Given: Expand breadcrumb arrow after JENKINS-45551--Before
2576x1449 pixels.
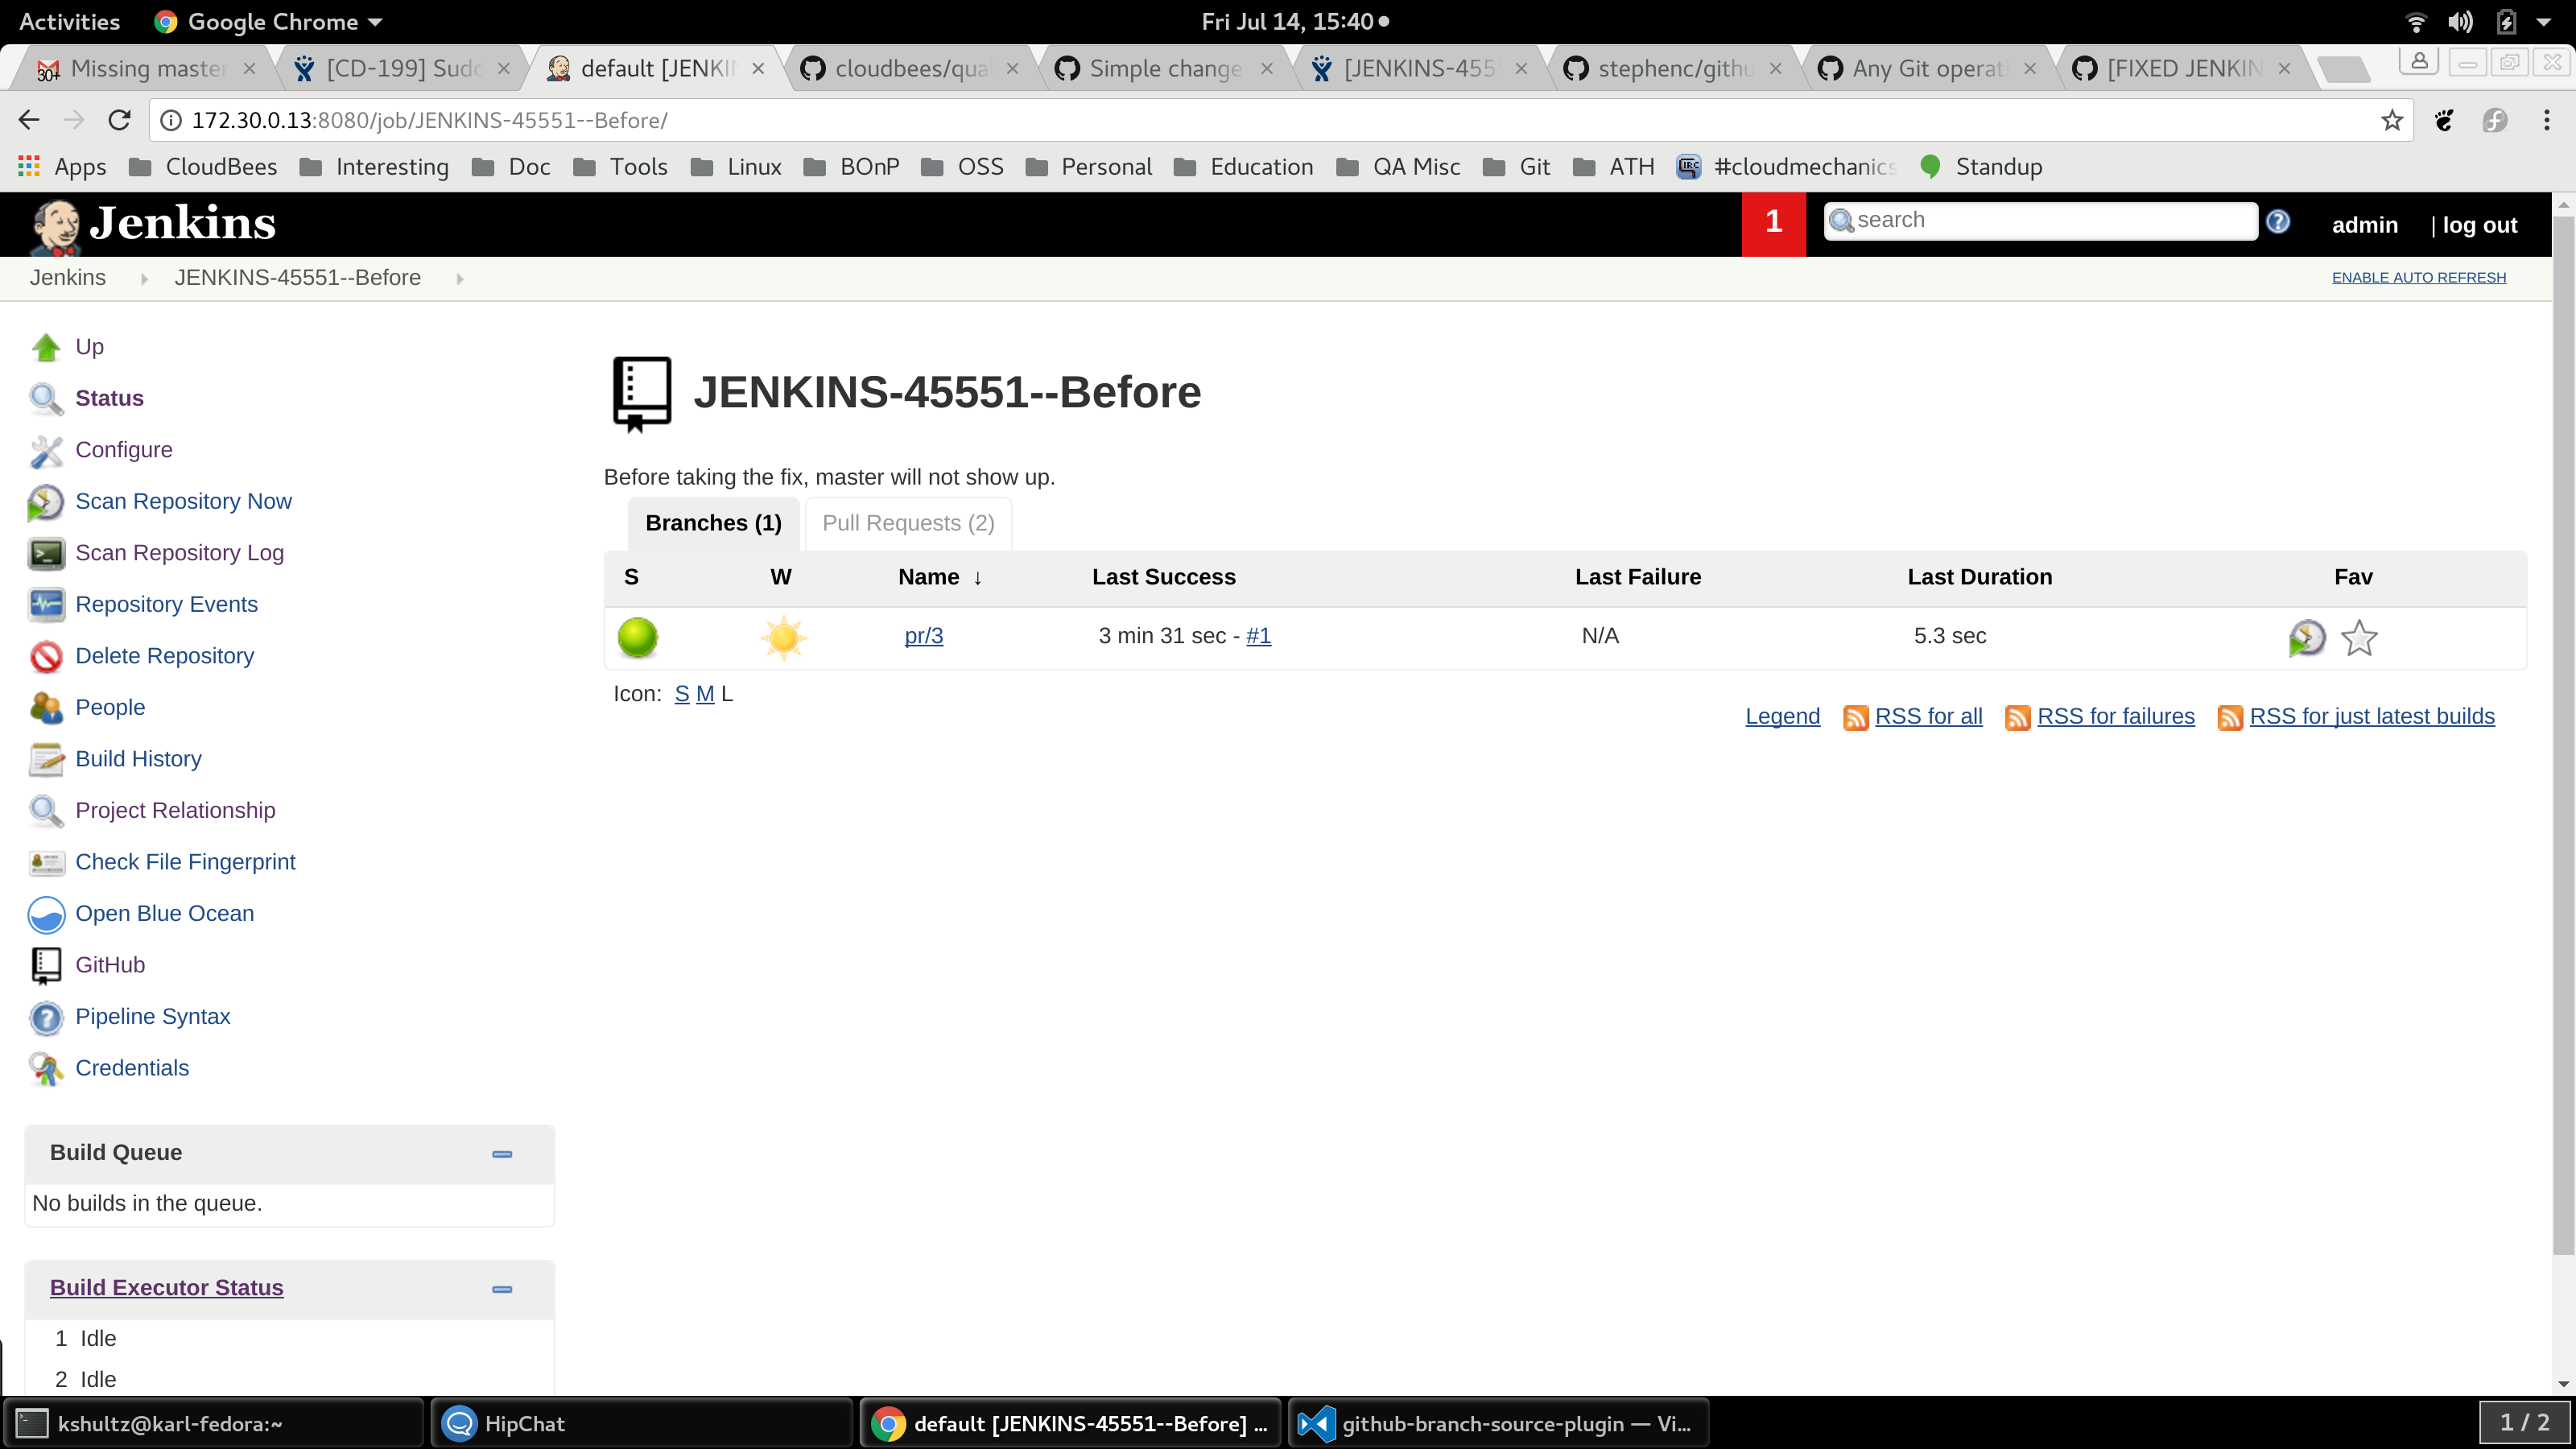Looking at the screenshot, I should pyautogui.click(x=460, y=279).
